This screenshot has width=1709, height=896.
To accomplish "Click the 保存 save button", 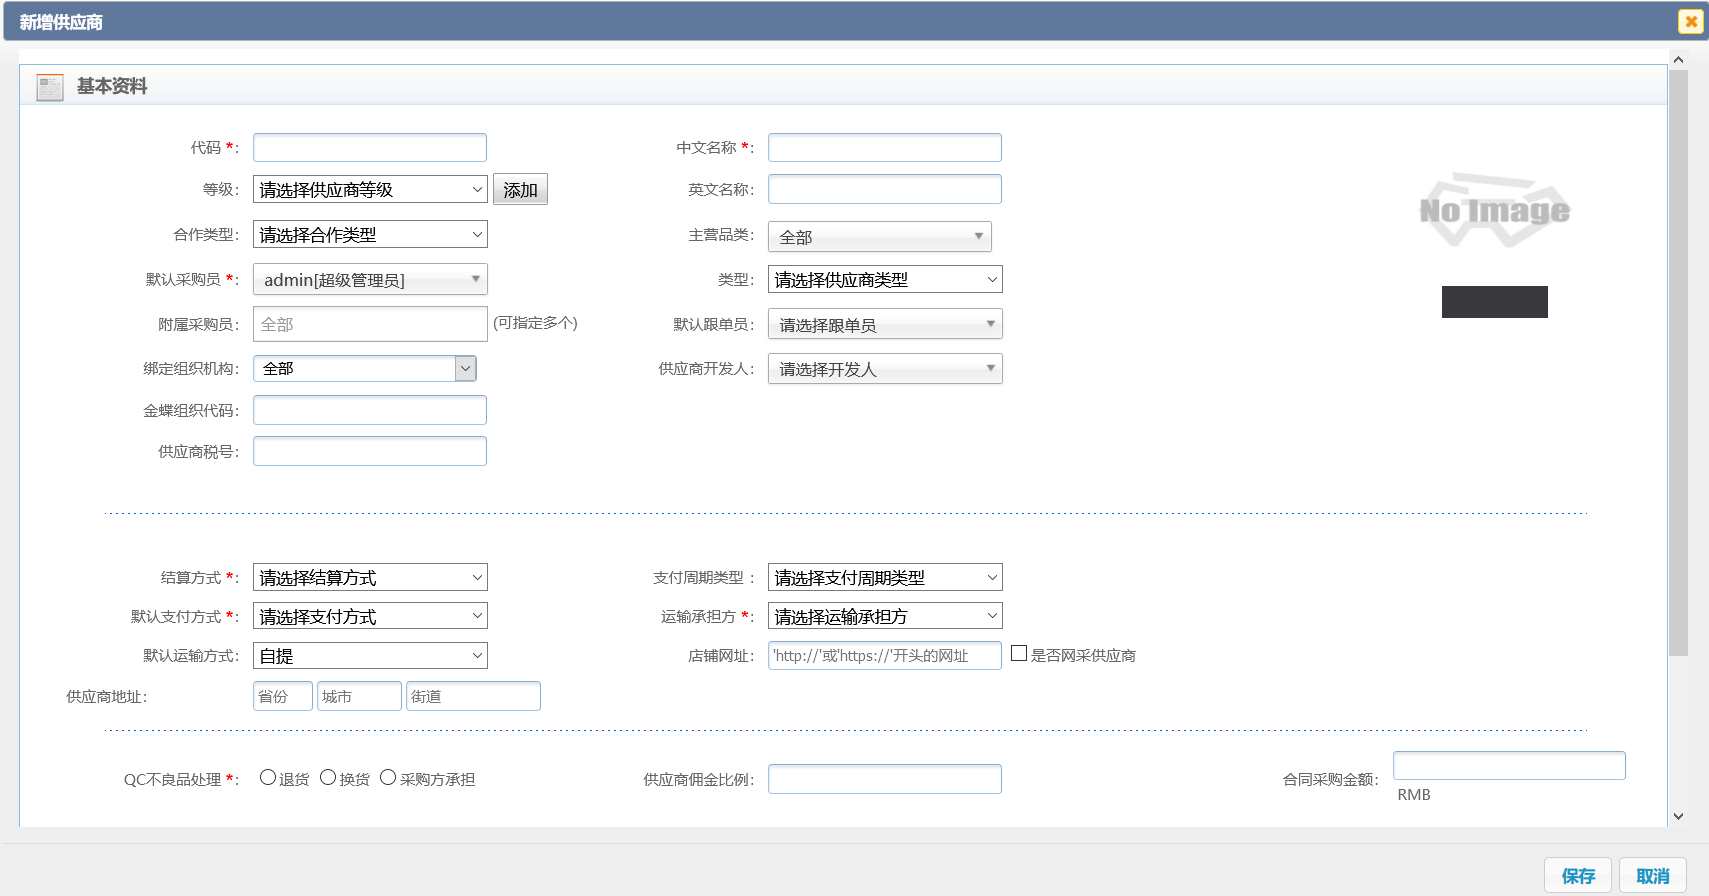I will click(1578, 875).
